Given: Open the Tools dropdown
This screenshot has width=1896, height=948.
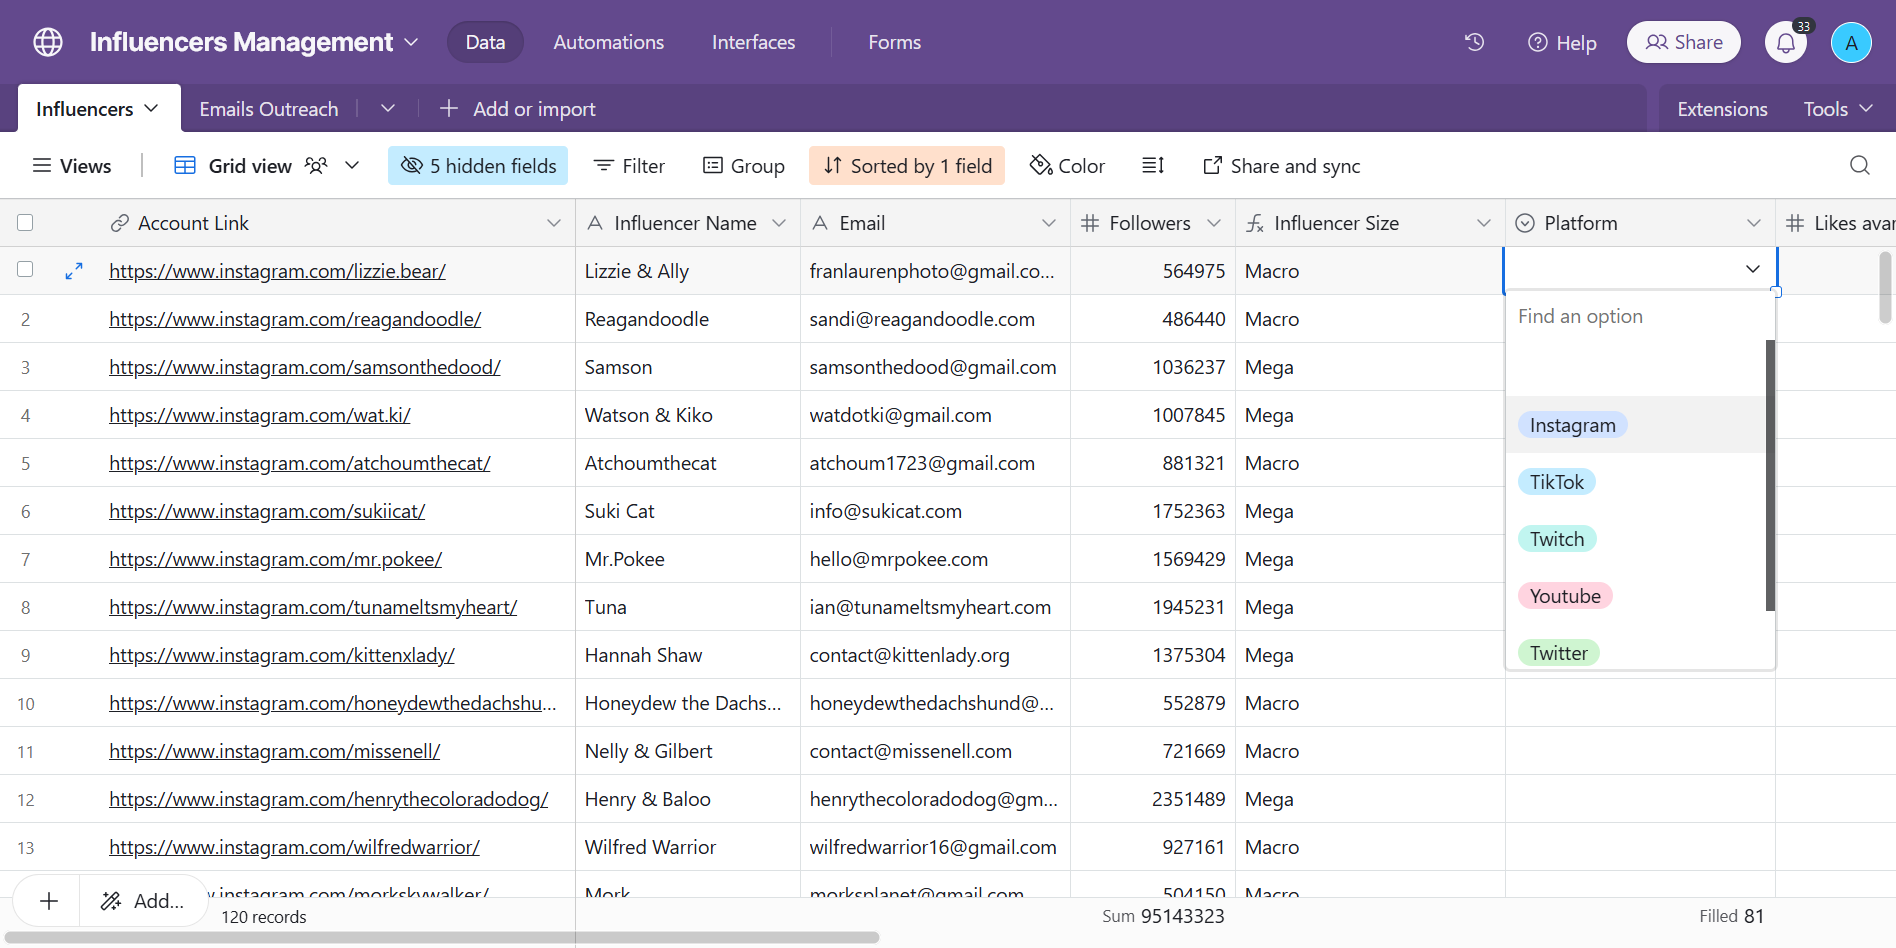Looking at the screenshot, I should tap(1837, 109).
